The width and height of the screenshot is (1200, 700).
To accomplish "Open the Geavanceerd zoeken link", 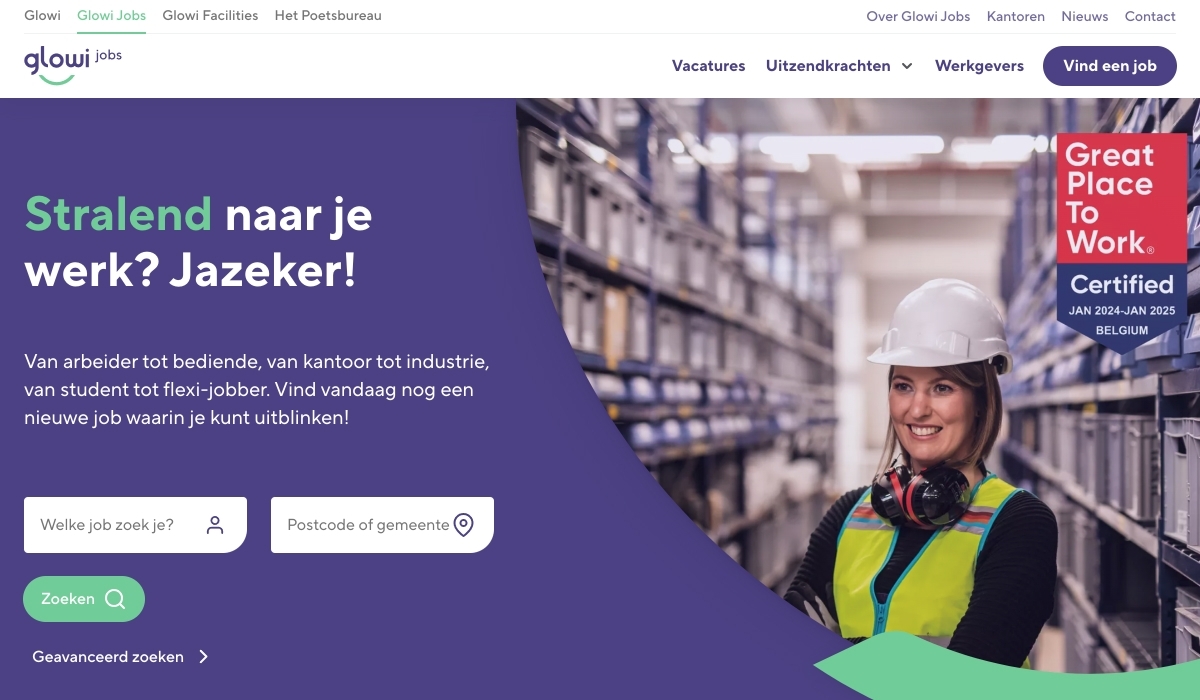I will (x=108, y=657).
